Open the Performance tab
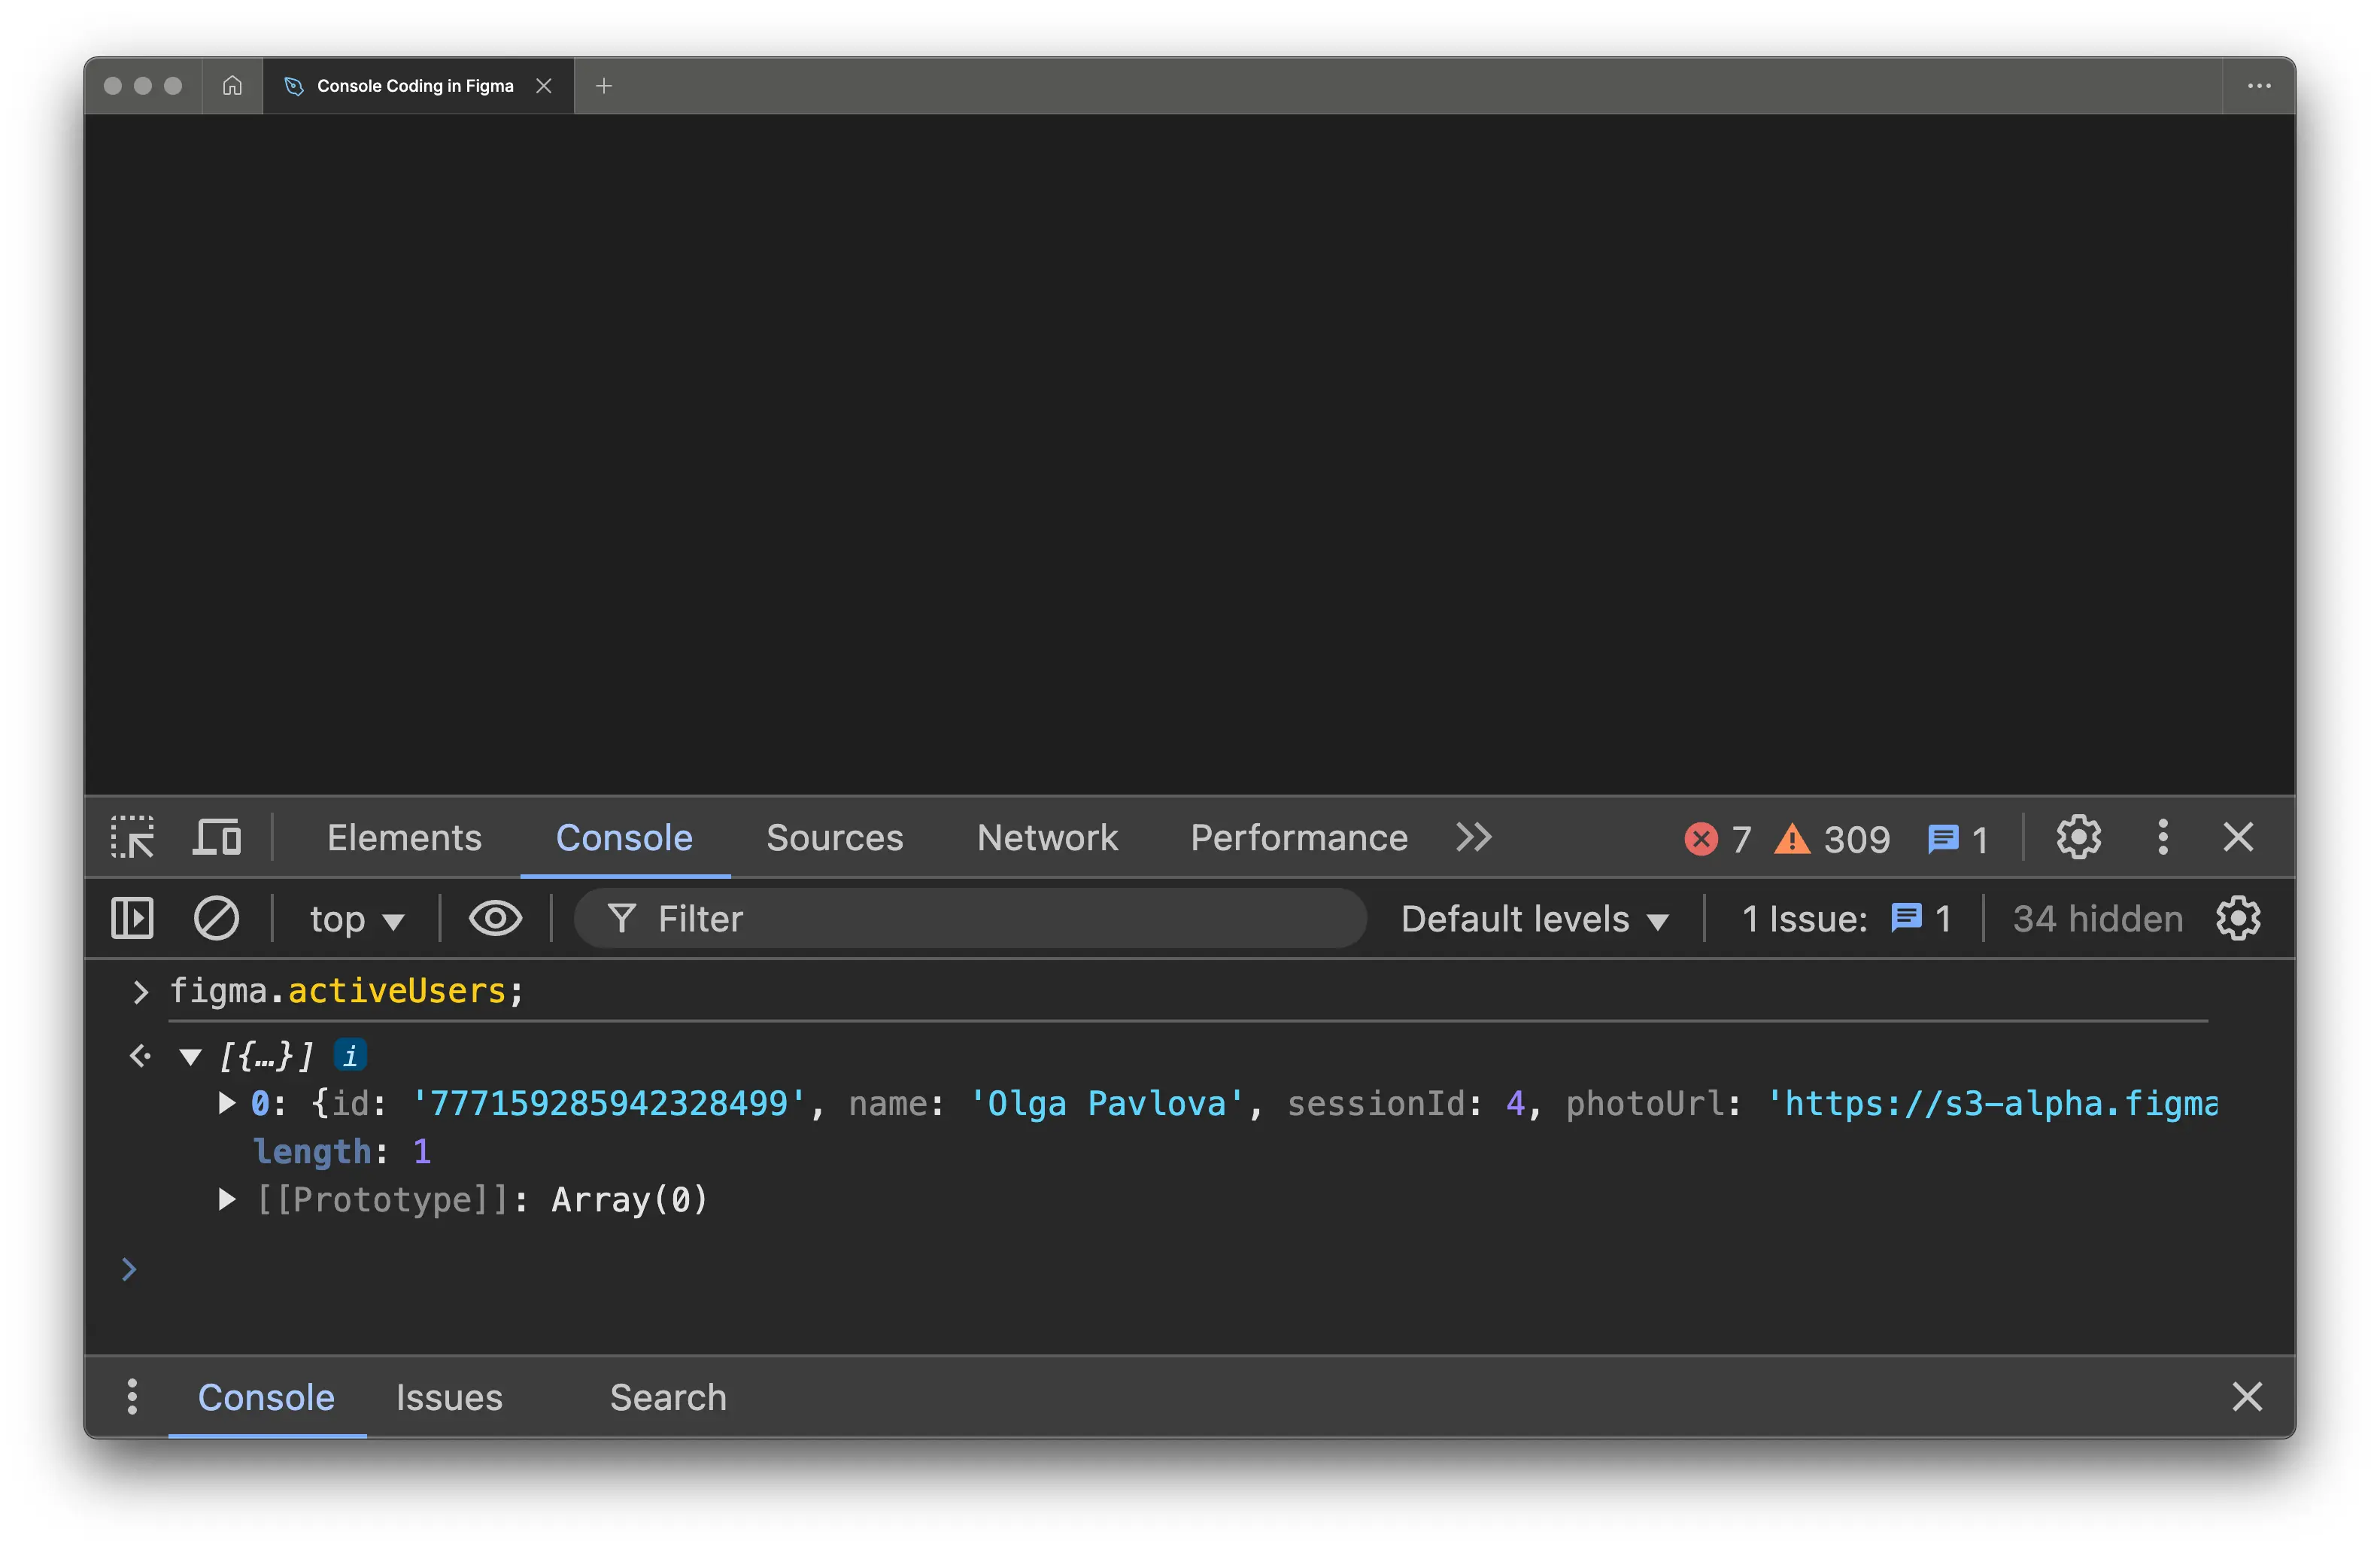This screenshot has width=2380, height=1550. point(1298,838)
